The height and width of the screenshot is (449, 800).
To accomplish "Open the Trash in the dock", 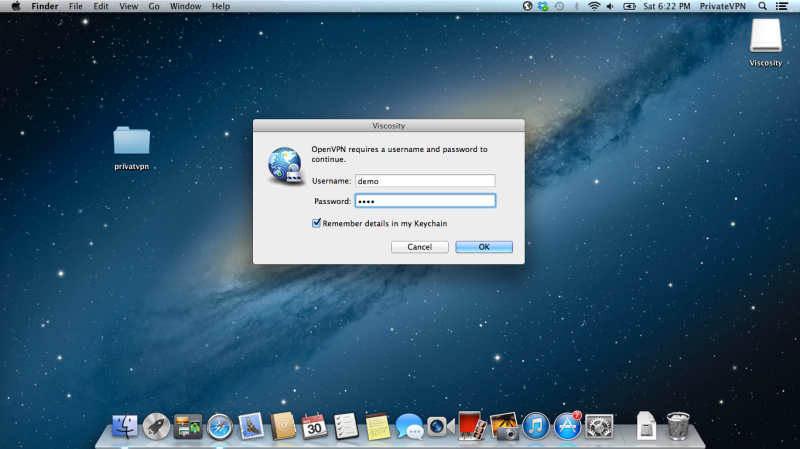I will point(678,427).
